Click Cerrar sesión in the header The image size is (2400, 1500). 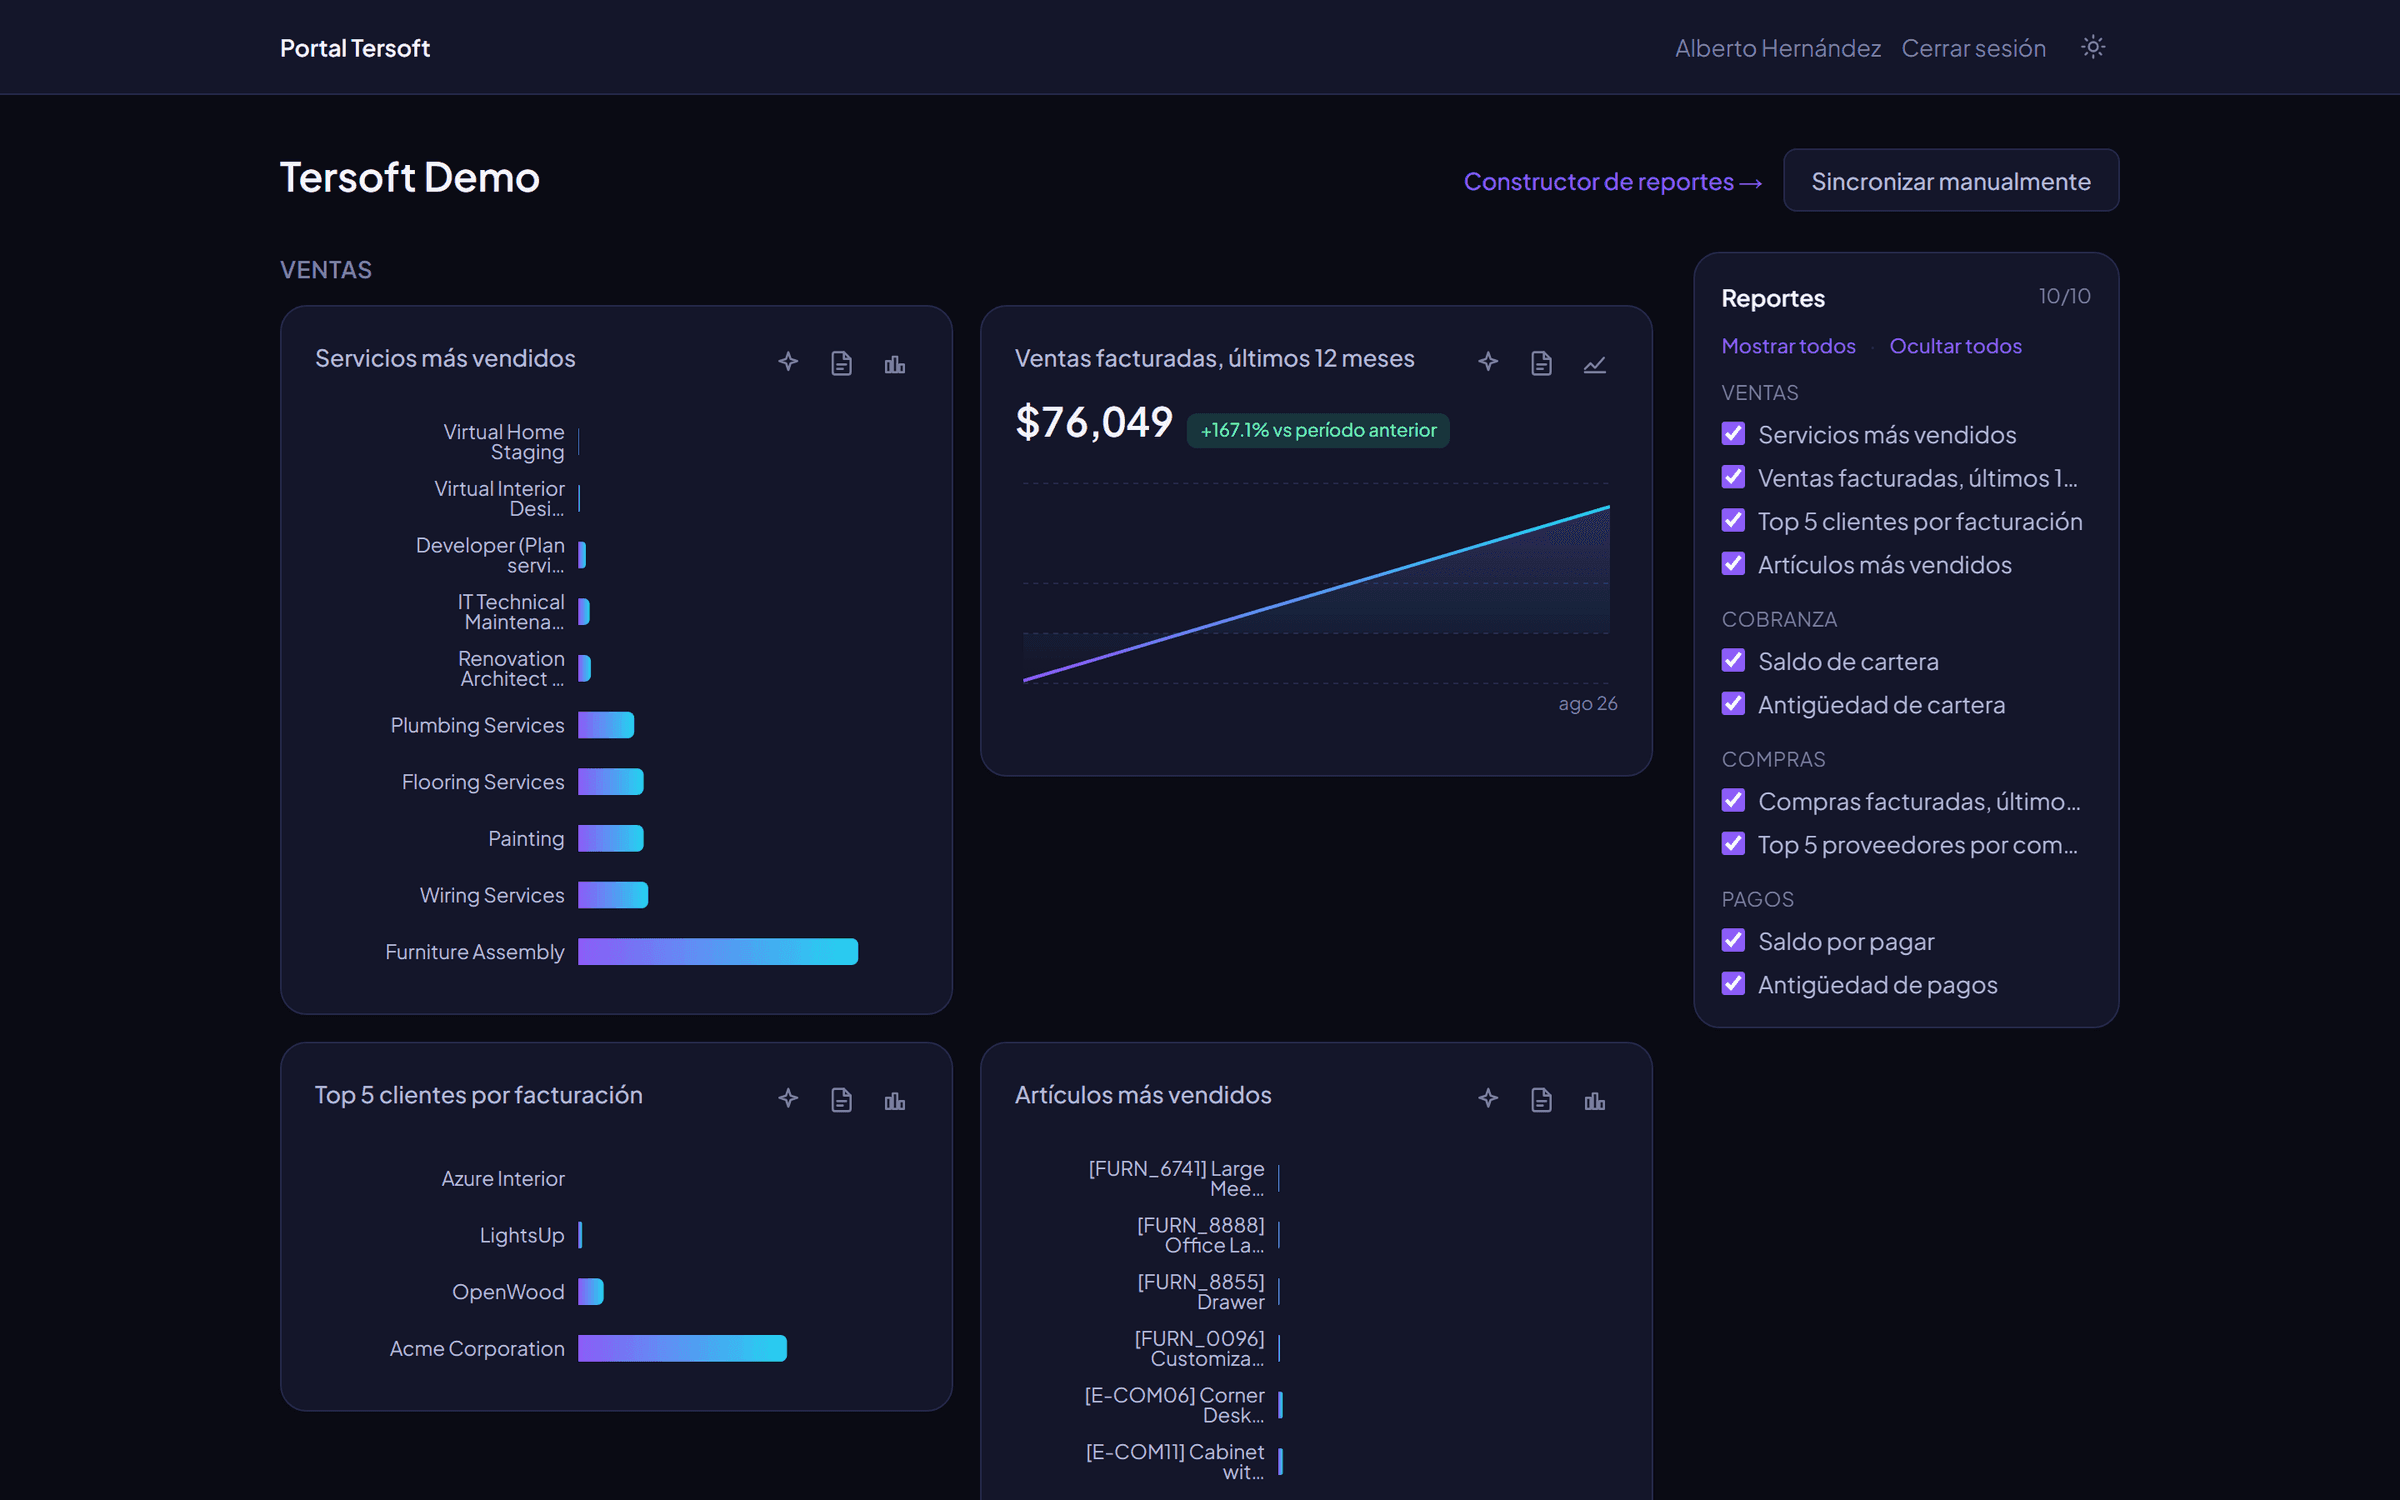(x=1973, y=48)
